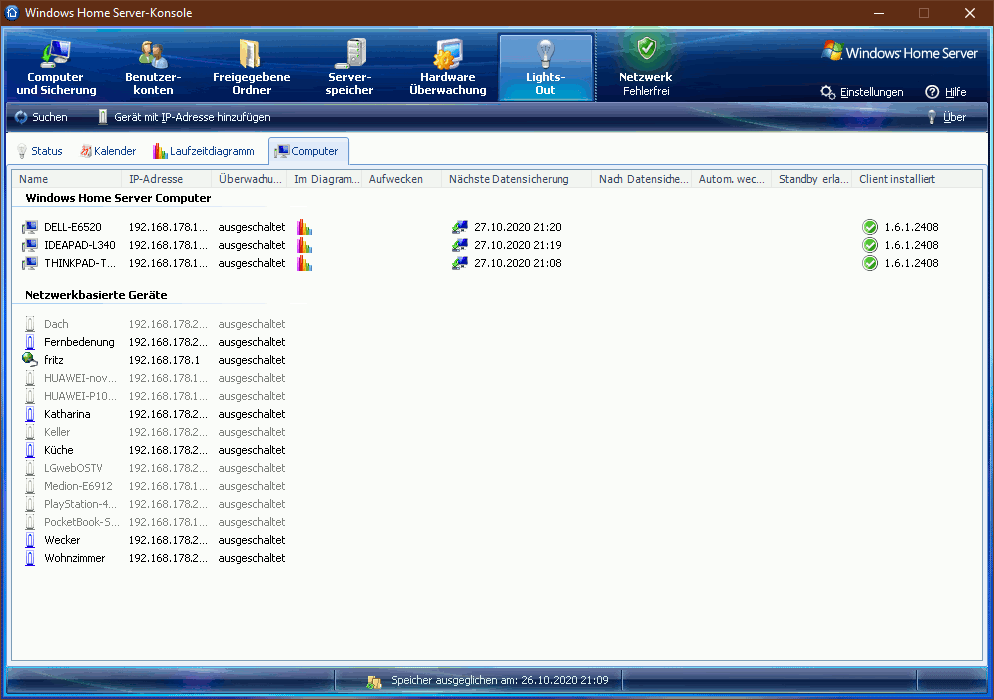The width and height of the screenshot is (994, 700).
Task: Select the fritz device row
Action: [53, 360]
